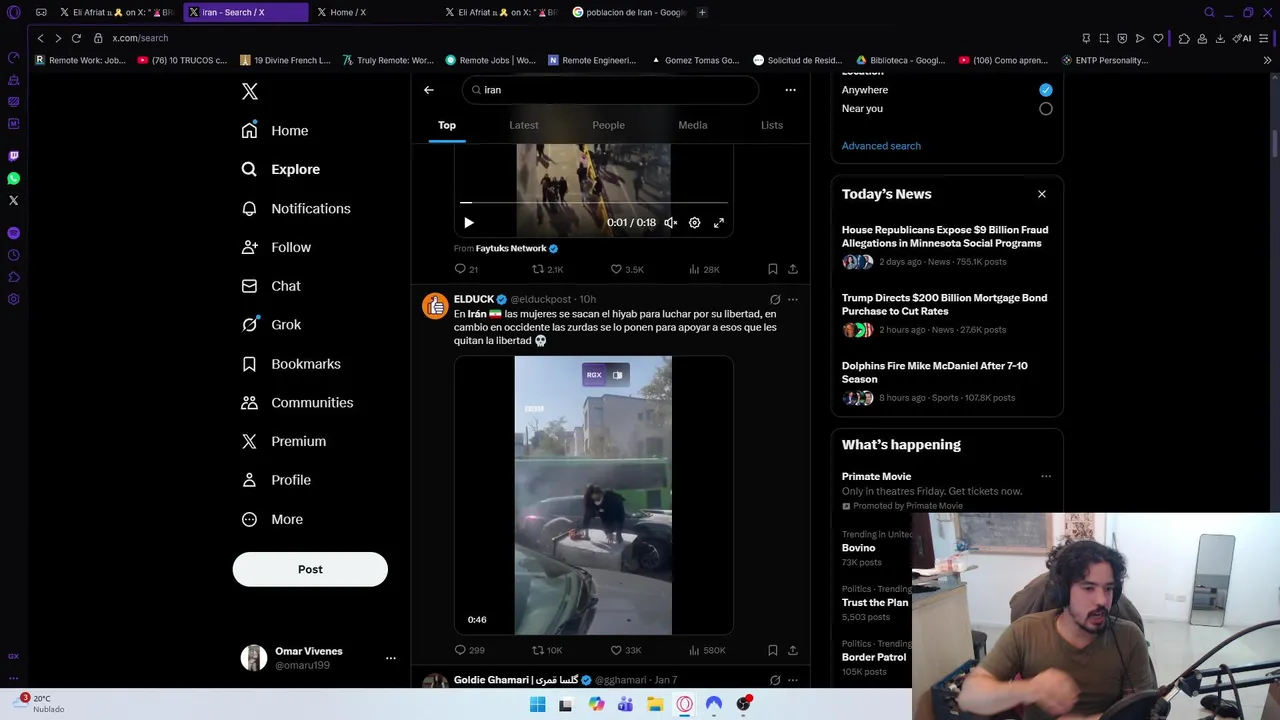Unmute the Faytuks video
Screen dimensions: 1280x720
coord(671,223)
